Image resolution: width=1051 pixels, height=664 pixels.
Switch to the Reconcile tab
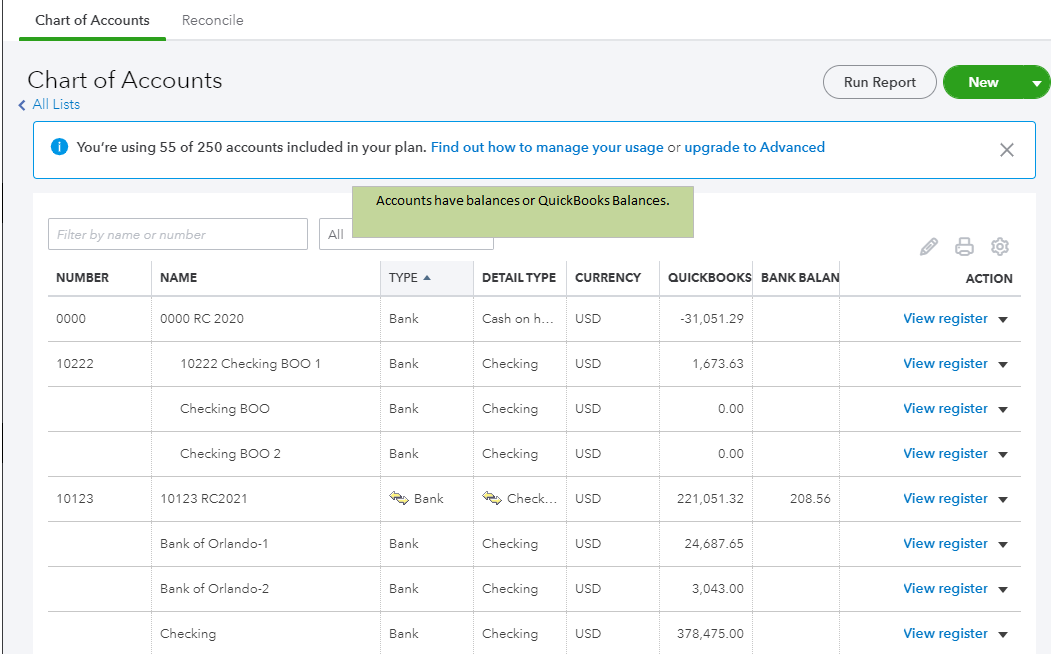tap(212, 20)
